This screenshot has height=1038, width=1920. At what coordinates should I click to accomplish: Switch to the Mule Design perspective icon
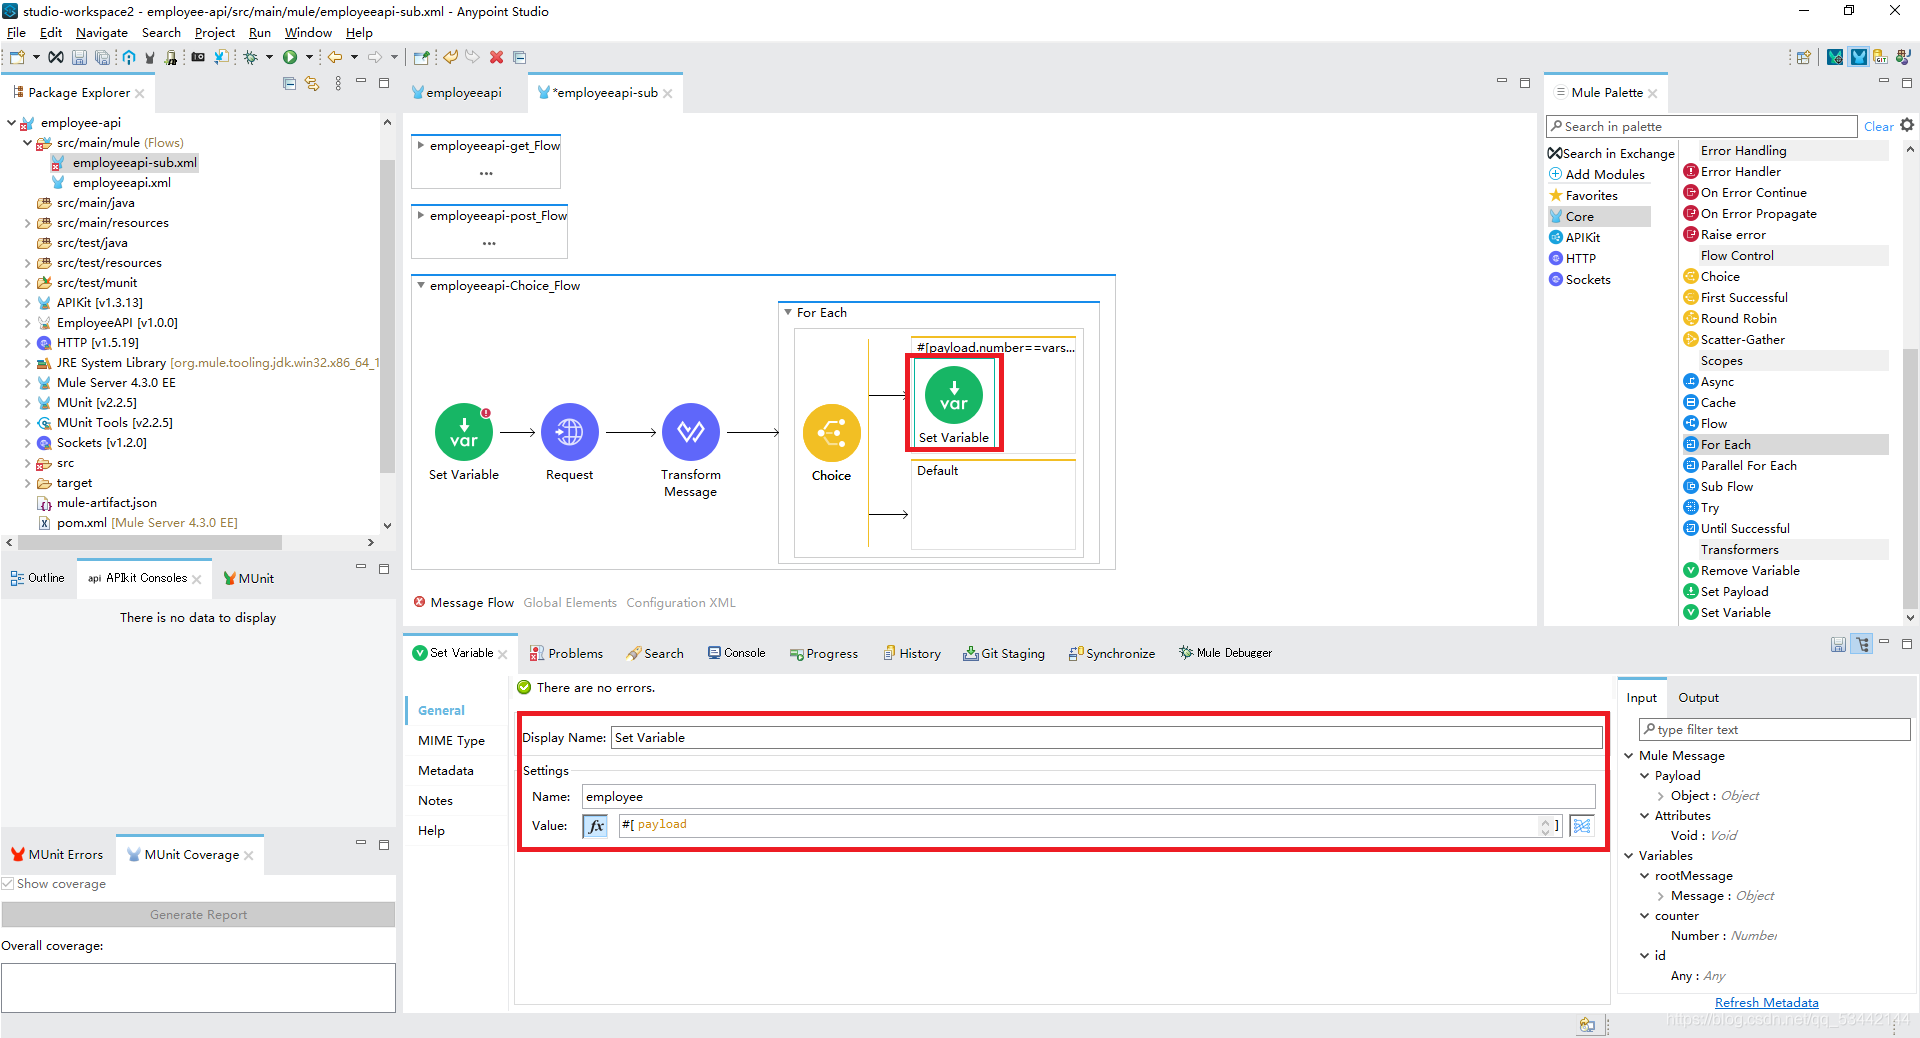[x=1858, y=57]
